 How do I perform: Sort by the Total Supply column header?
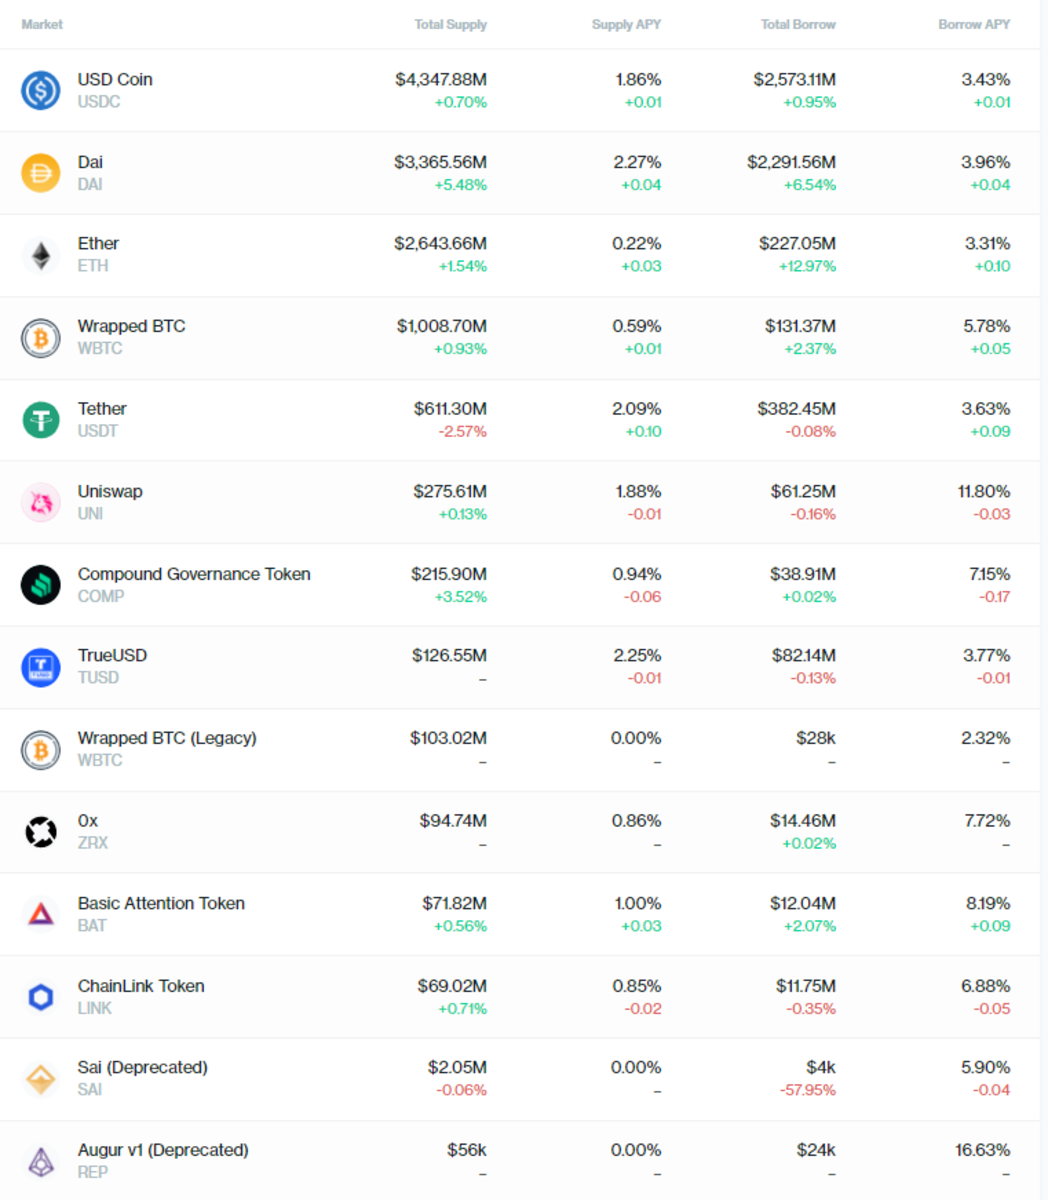pos(450,24)
